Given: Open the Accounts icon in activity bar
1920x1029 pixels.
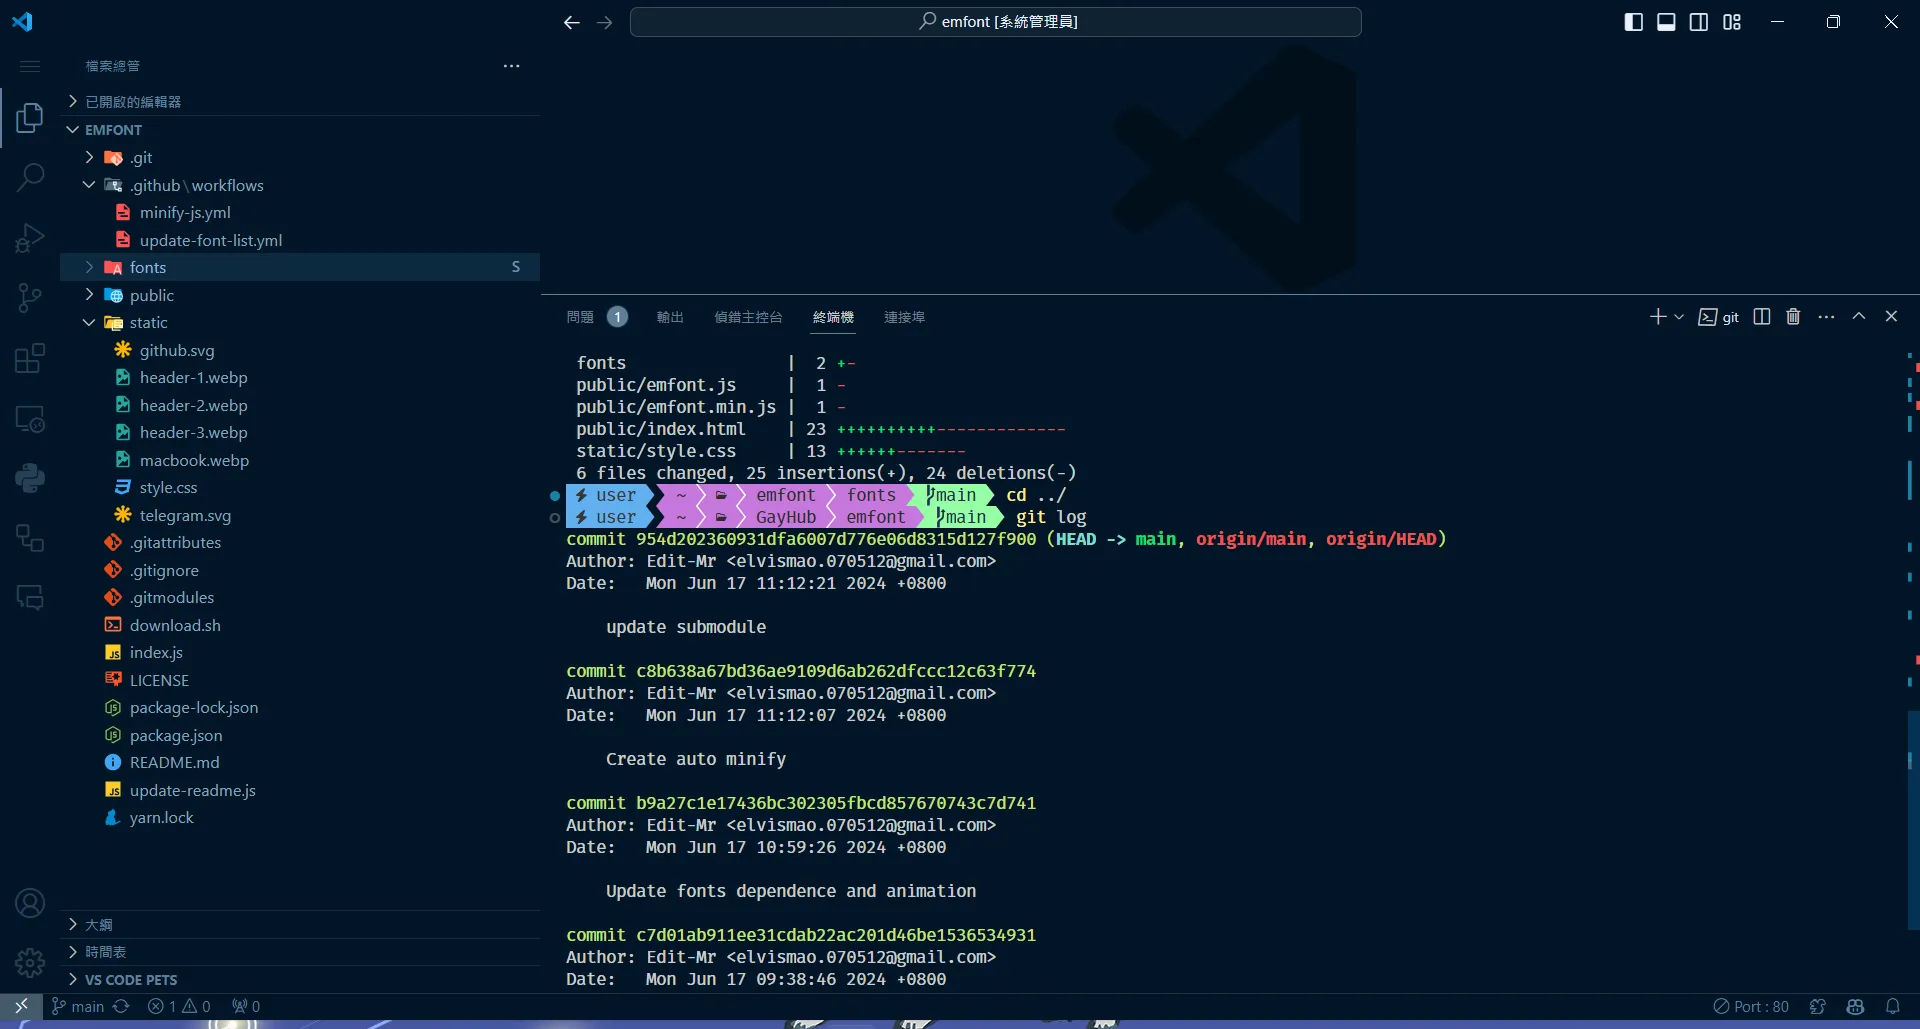Looking at the screenshot, I should [x=30, y=903].
